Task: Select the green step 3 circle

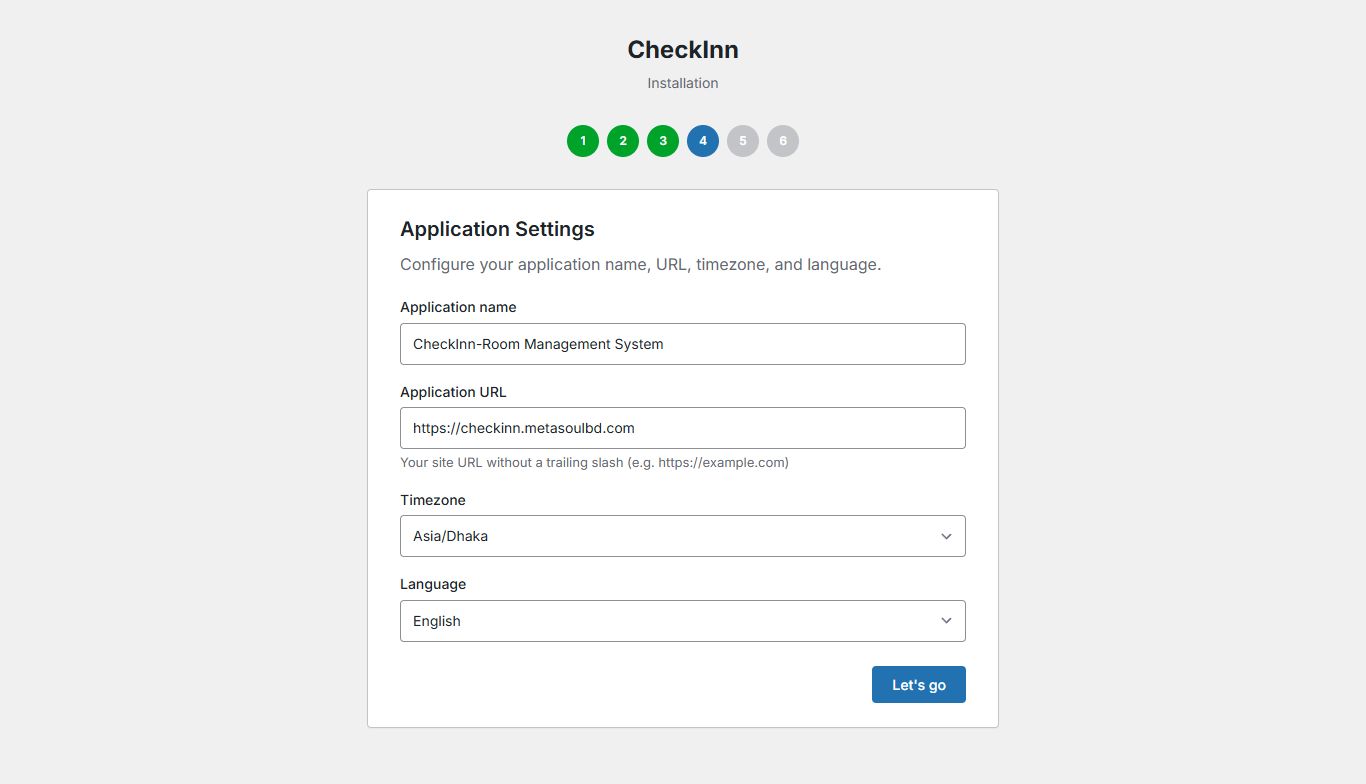Action: [x=663, y=141]
